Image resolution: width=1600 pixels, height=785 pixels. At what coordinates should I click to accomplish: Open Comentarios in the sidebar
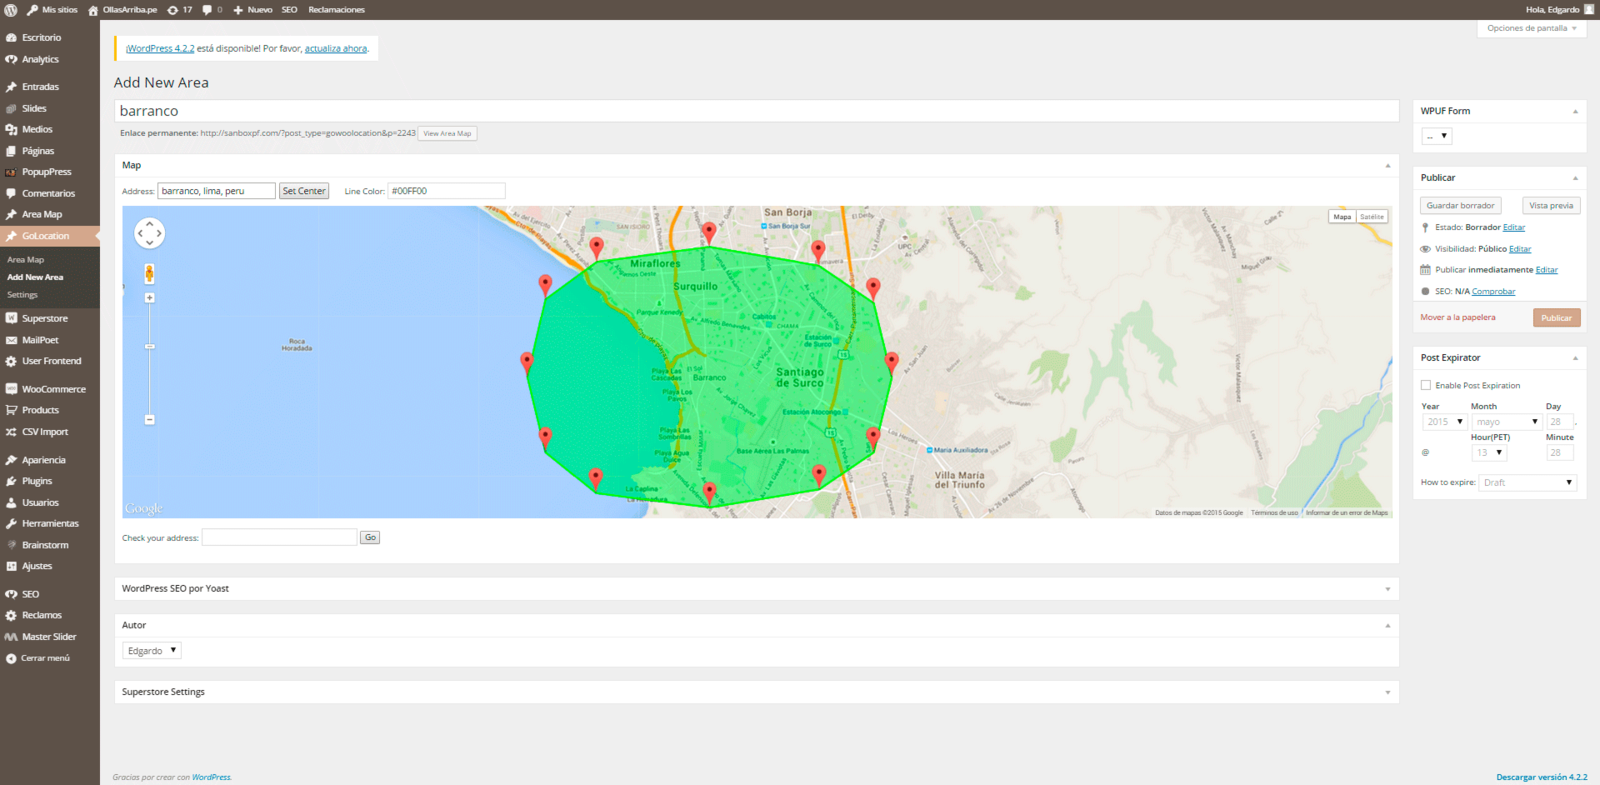[x=48, y=193]
